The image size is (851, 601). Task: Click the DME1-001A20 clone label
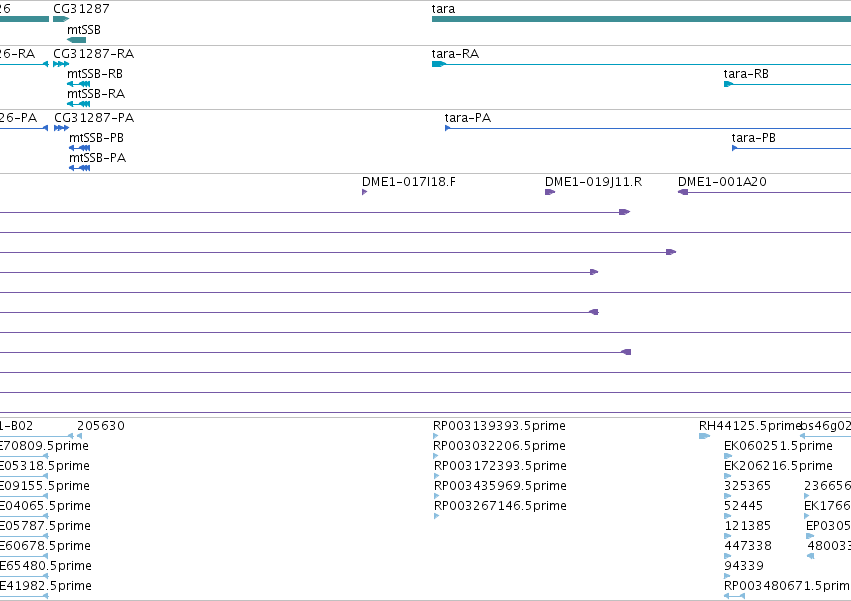(x=722, y=182)
